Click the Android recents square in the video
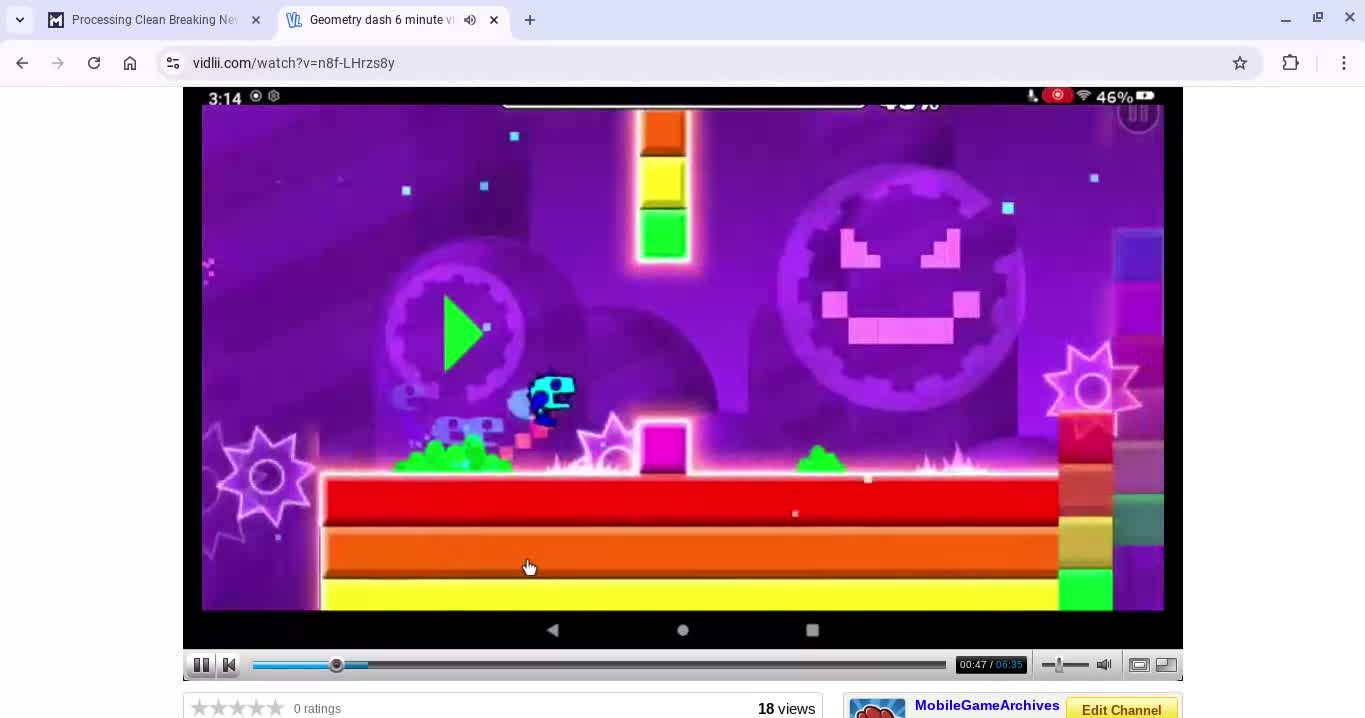Screen dimensions: 1365x718 [x=812, y=630]
